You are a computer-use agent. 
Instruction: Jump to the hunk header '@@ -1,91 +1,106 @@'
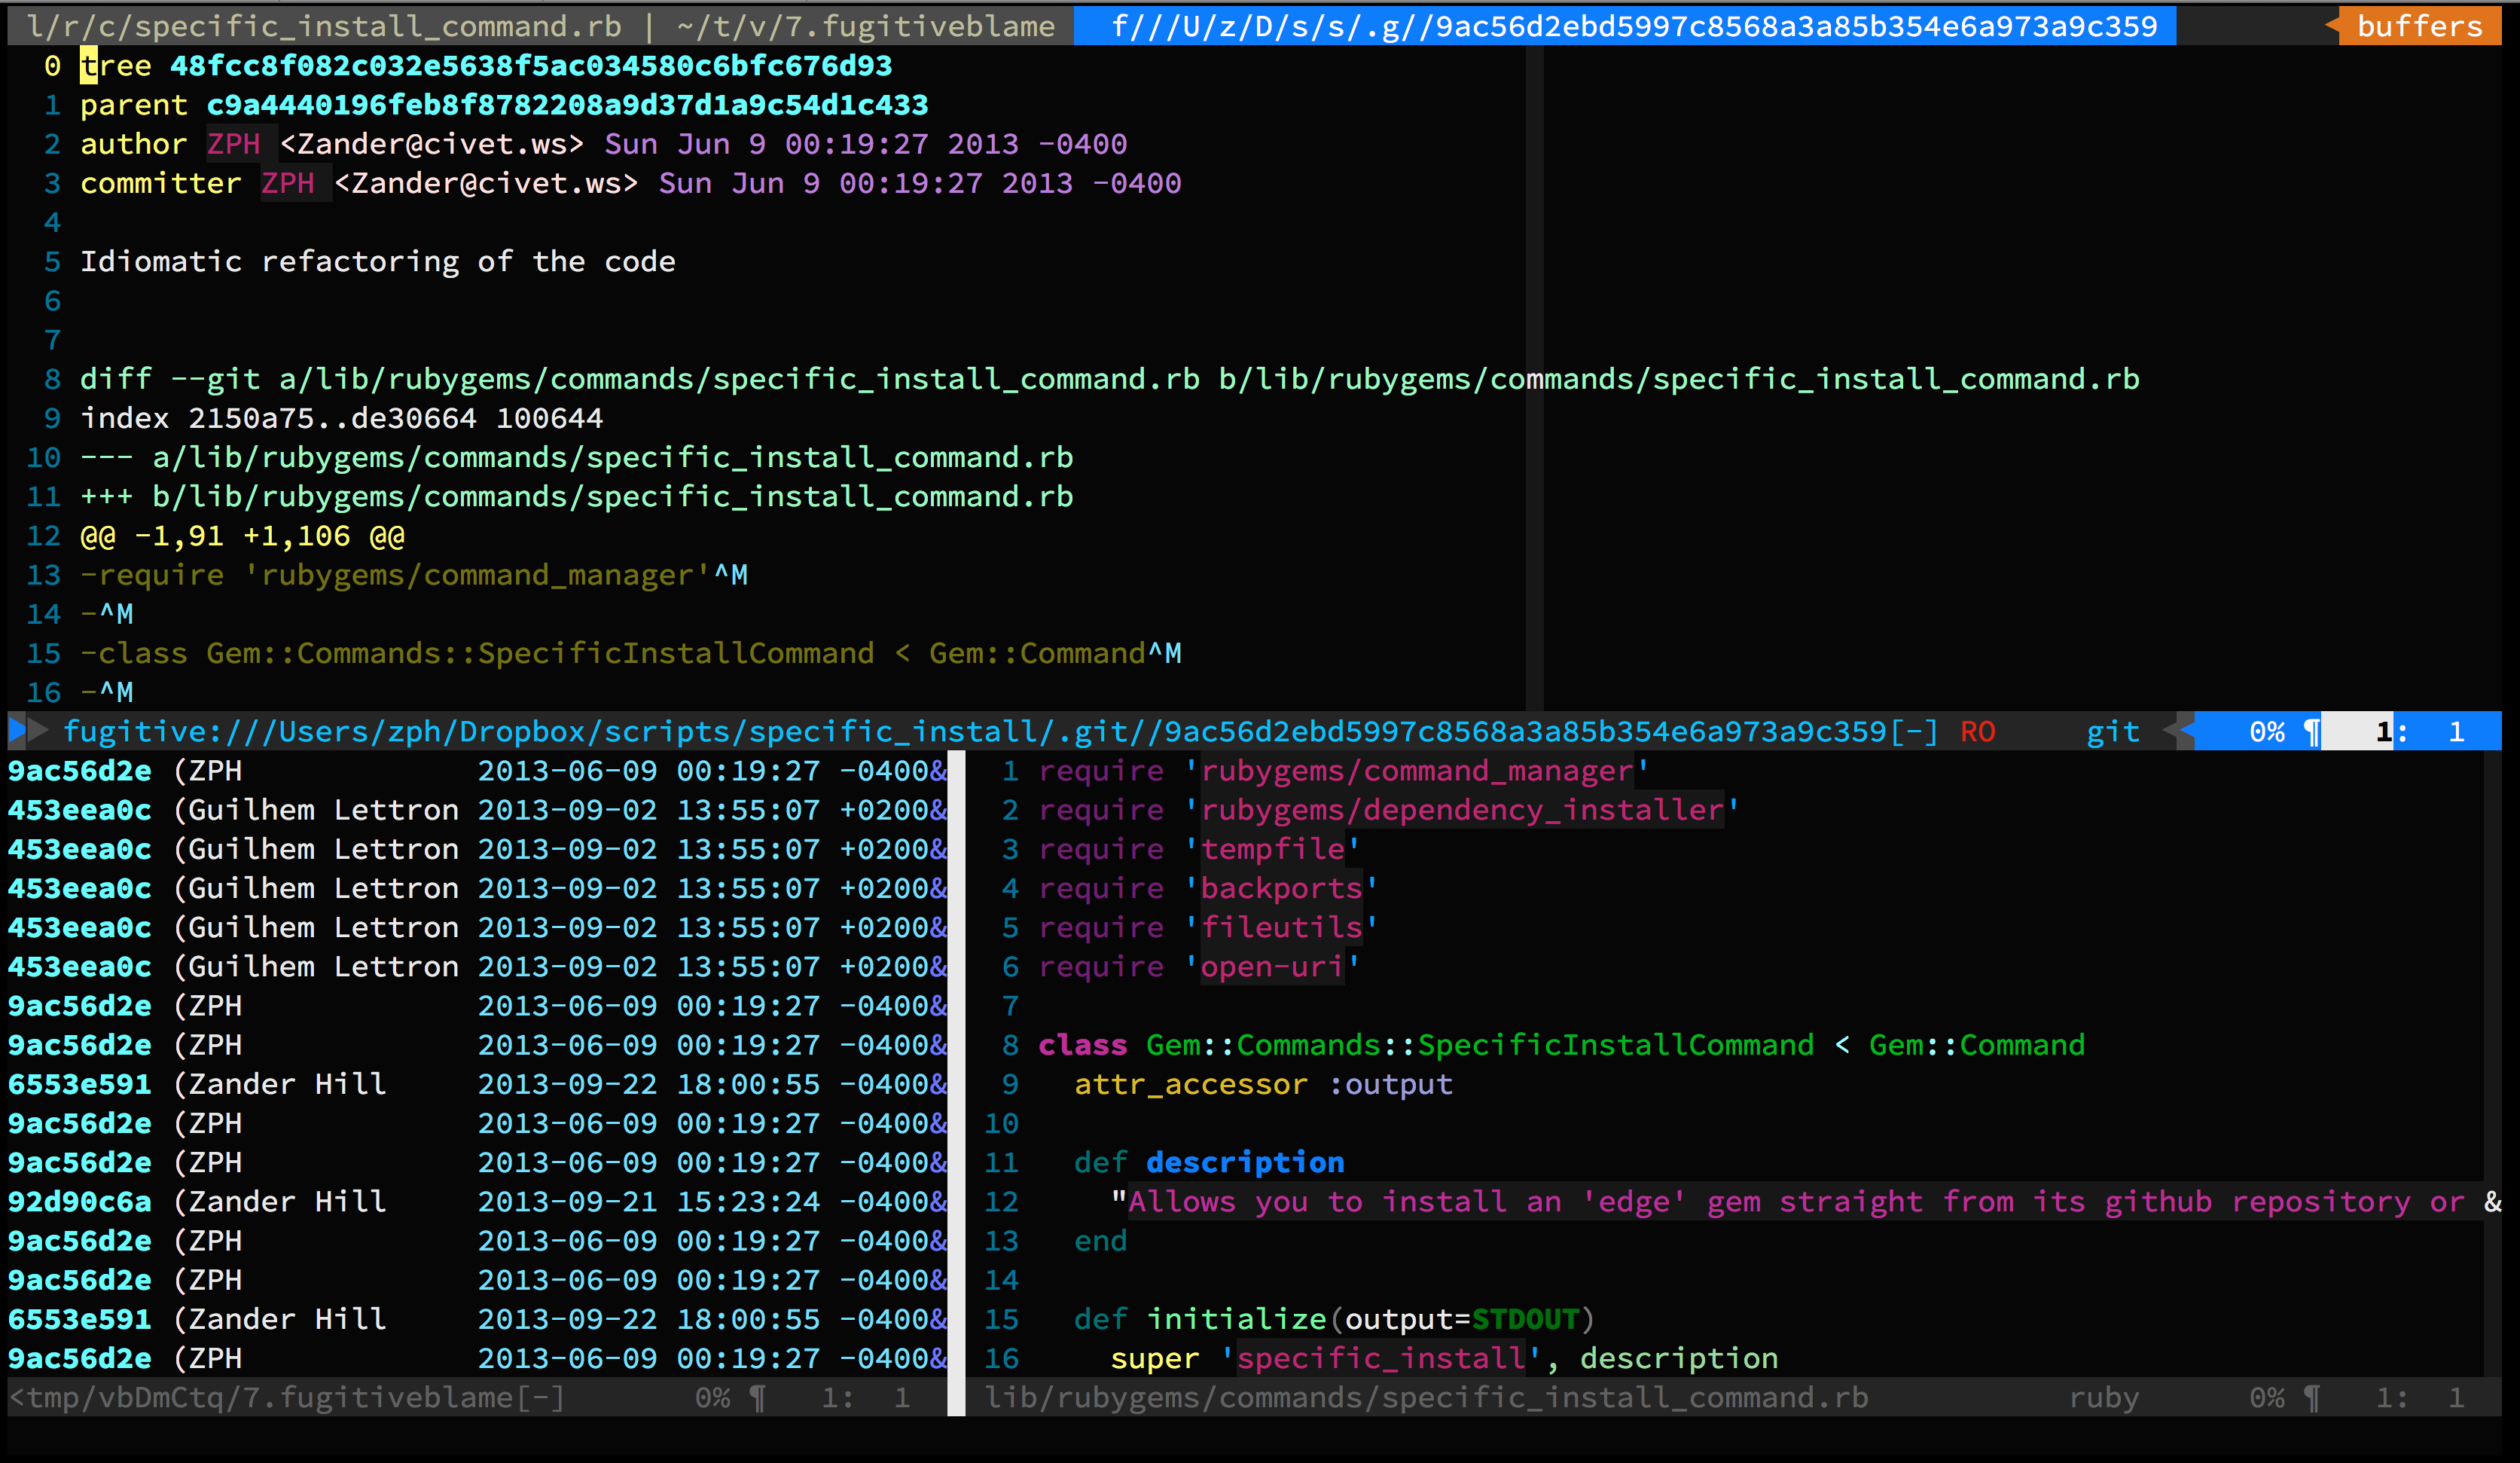tap(242, 536)
